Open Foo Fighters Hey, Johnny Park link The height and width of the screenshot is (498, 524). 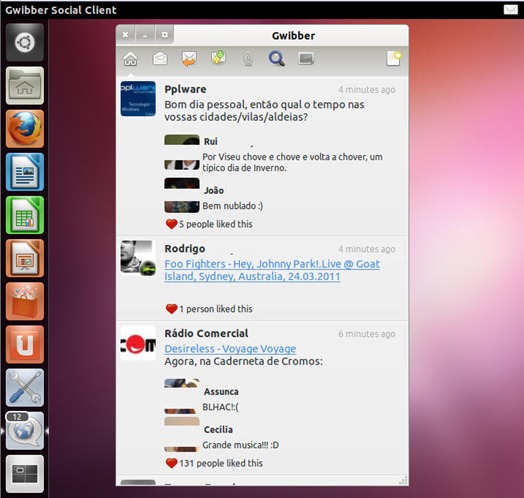pyautogui.click(x=272, y=270)
